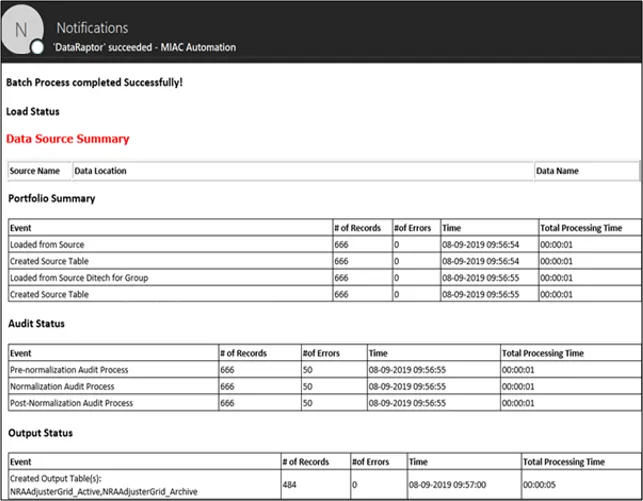Click the Pre-normalization Audit Process event
The image size is (643, 501).
click(x=68, y=370)
